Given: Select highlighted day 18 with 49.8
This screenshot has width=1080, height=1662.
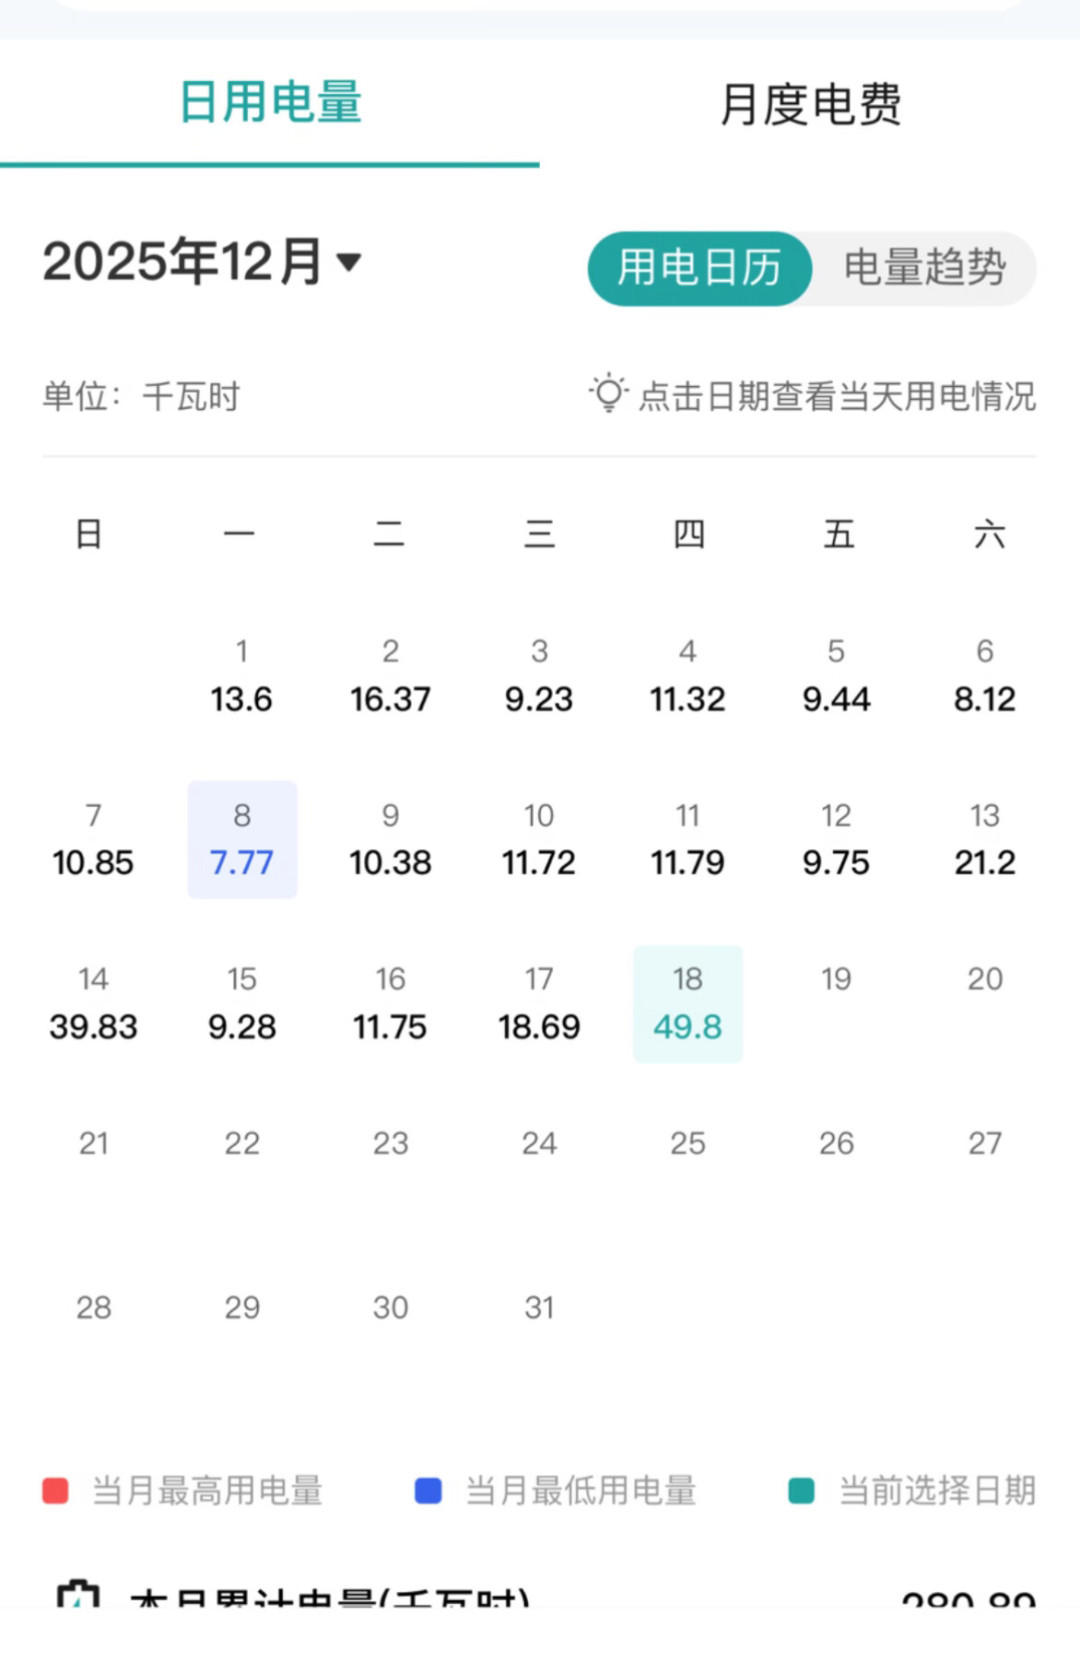Looking at the screenshot, I should (688, 1004).
